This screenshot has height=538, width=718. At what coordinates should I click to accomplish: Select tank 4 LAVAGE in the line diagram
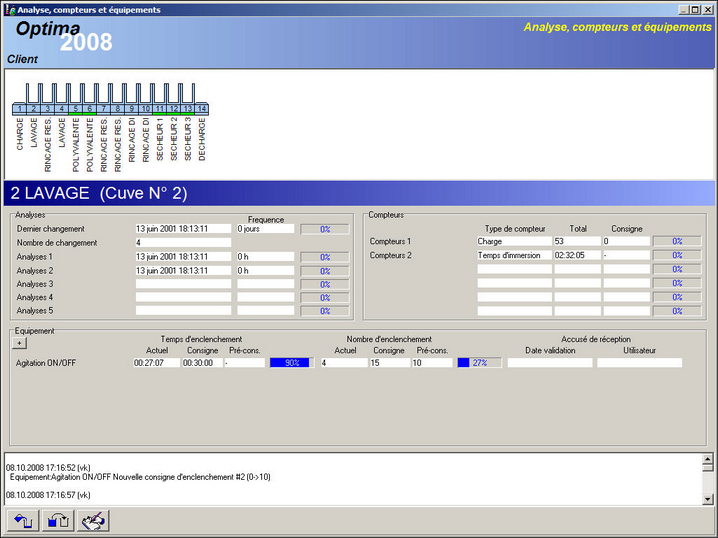point(61,109)
